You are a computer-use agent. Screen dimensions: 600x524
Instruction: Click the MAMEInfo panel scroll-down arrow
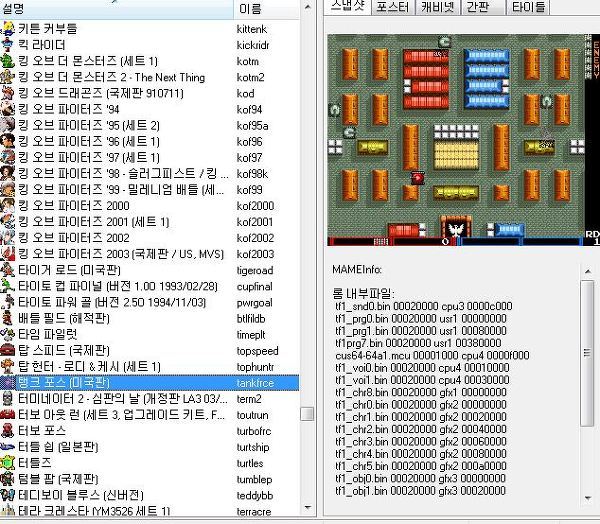tap(587, 498)
